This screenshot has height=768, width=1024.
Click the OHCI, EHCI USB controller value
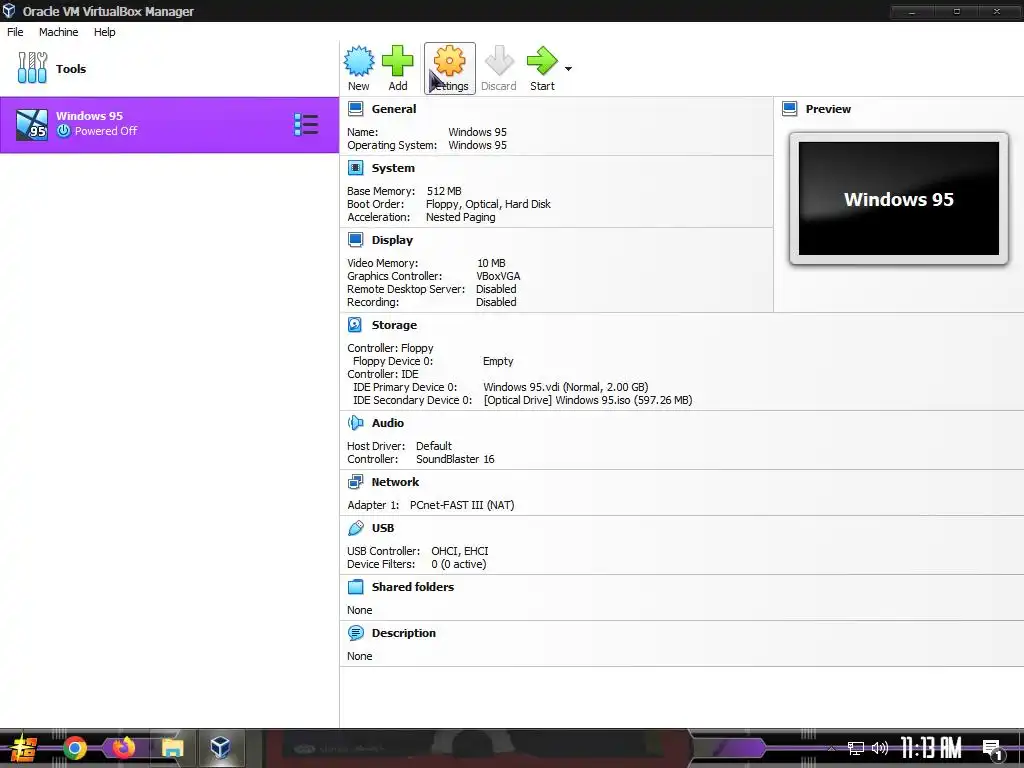pyautogui.click(x=460, y=551)
